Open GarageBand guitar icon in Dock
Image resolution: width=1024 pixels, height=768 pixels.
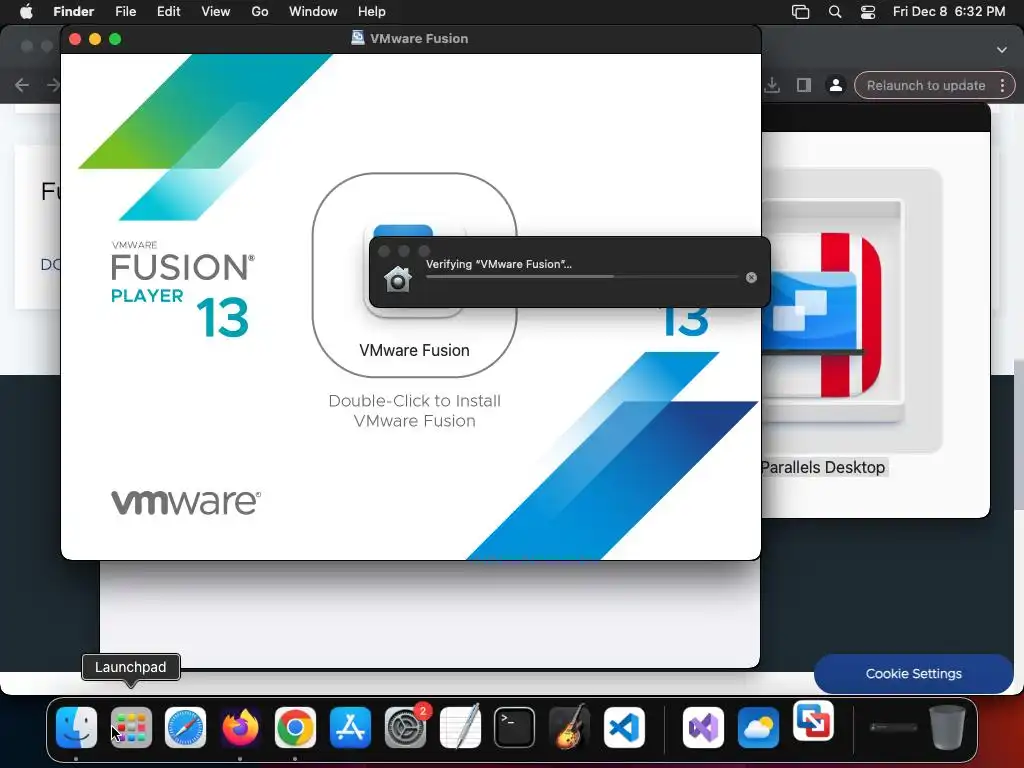pos(569,727)
